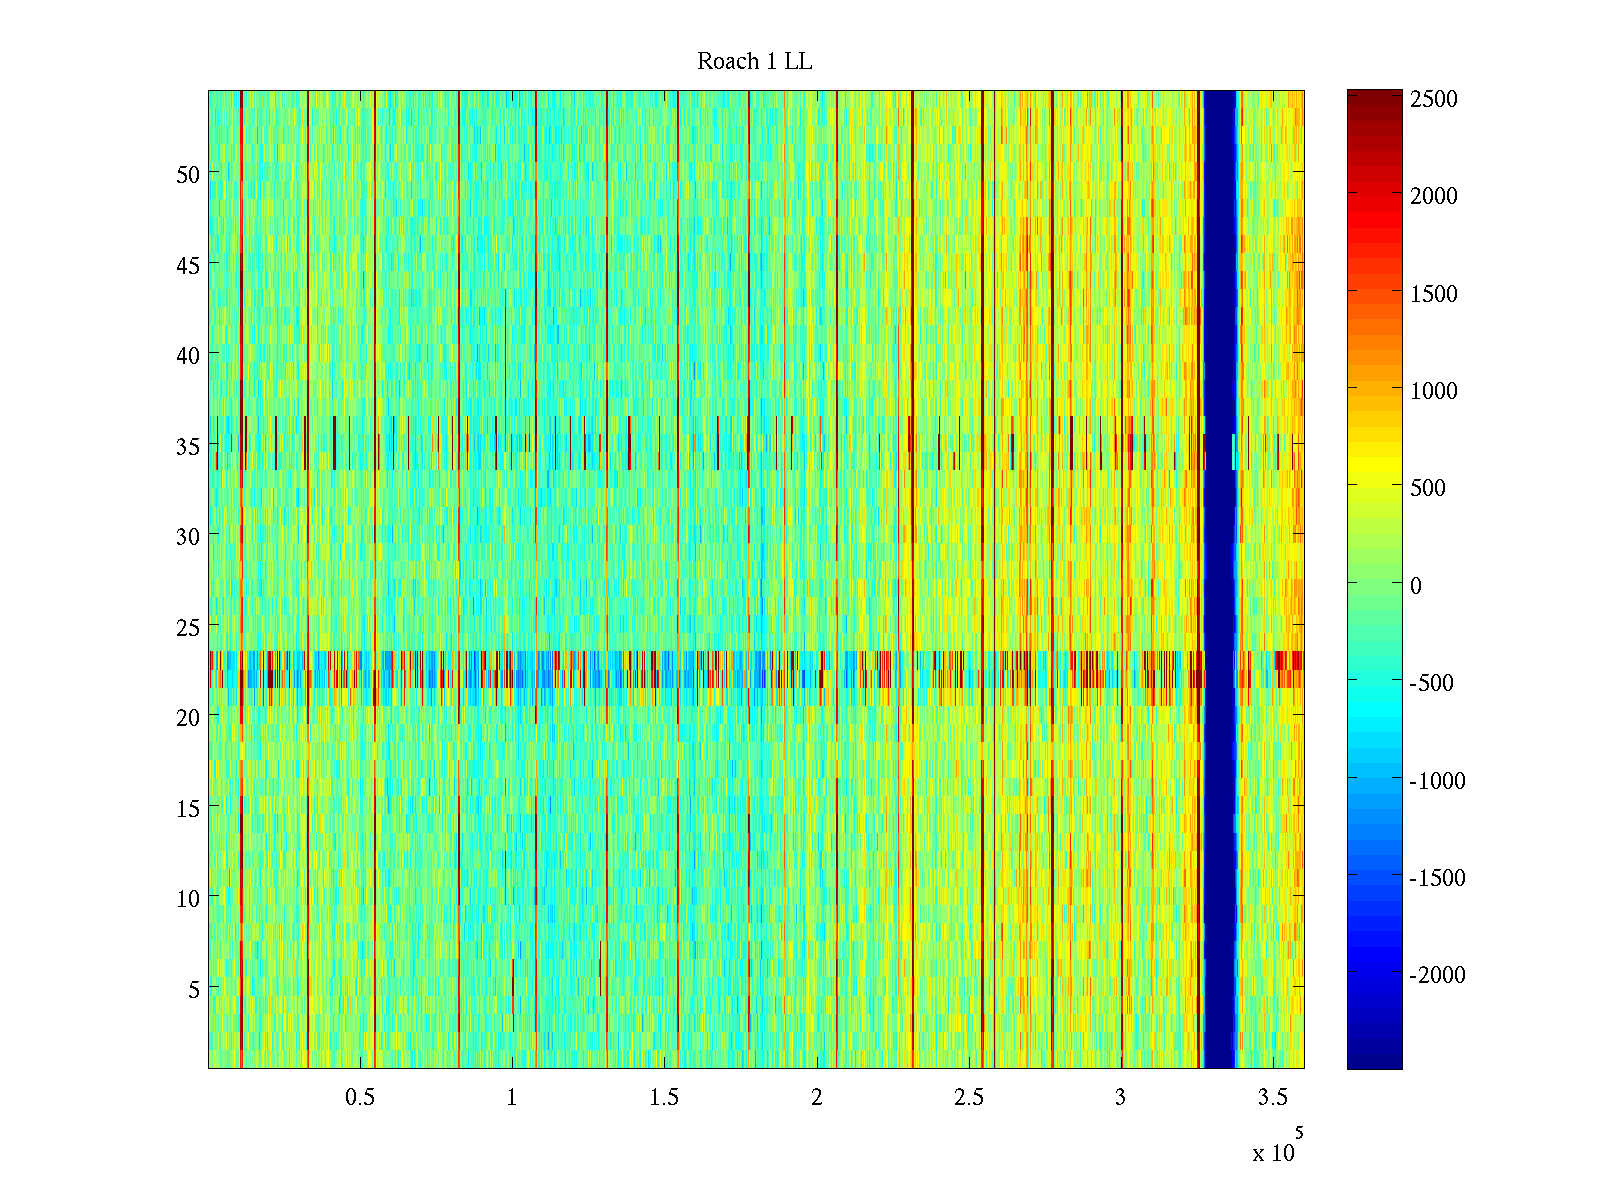Screen dimensions: 1600x1200
Task: Click the streaked horizontal band near row 35
Action: point(700,443)
